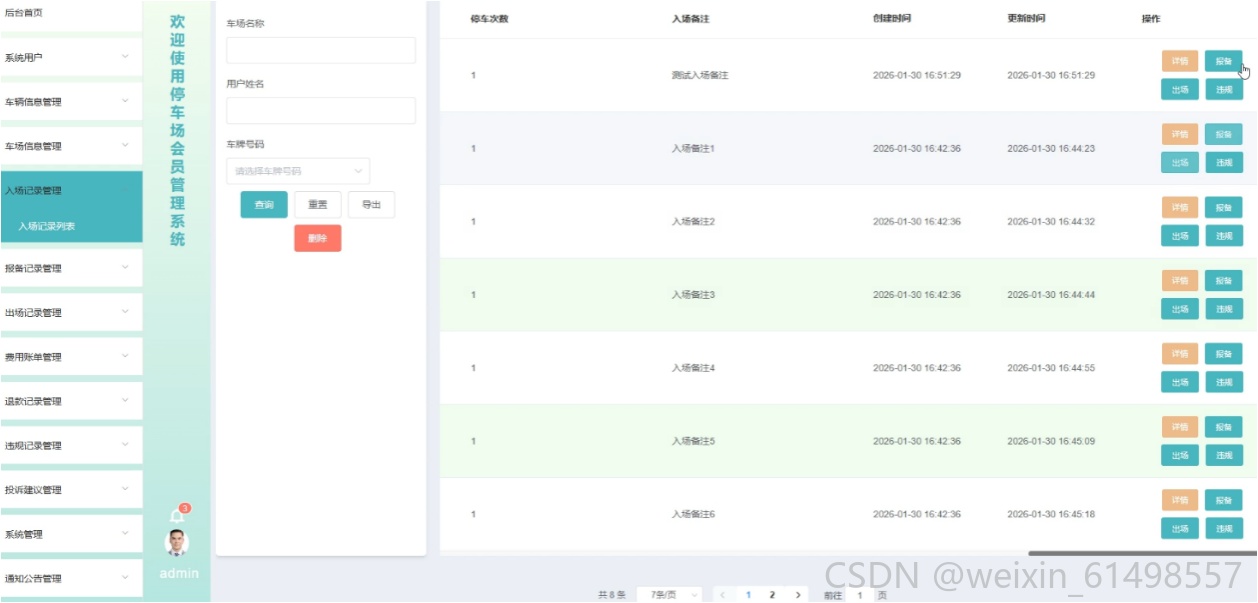This screenshot has width=1258, height=603.
Task: Click the 用户姓名 input field
Action: (321, 110)
